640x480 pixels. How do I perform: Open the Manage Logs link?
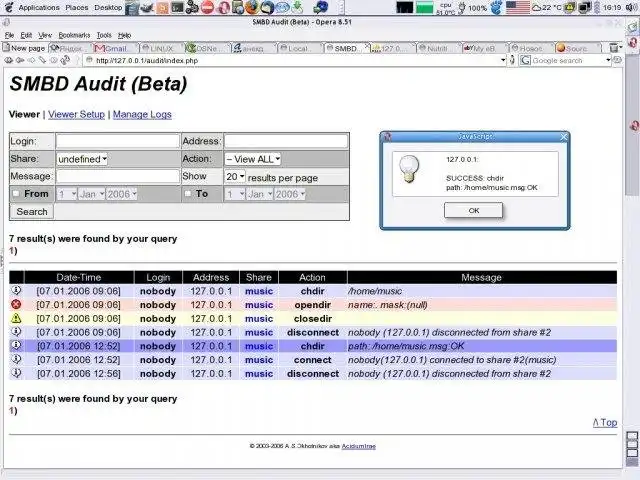pos(142,114)
